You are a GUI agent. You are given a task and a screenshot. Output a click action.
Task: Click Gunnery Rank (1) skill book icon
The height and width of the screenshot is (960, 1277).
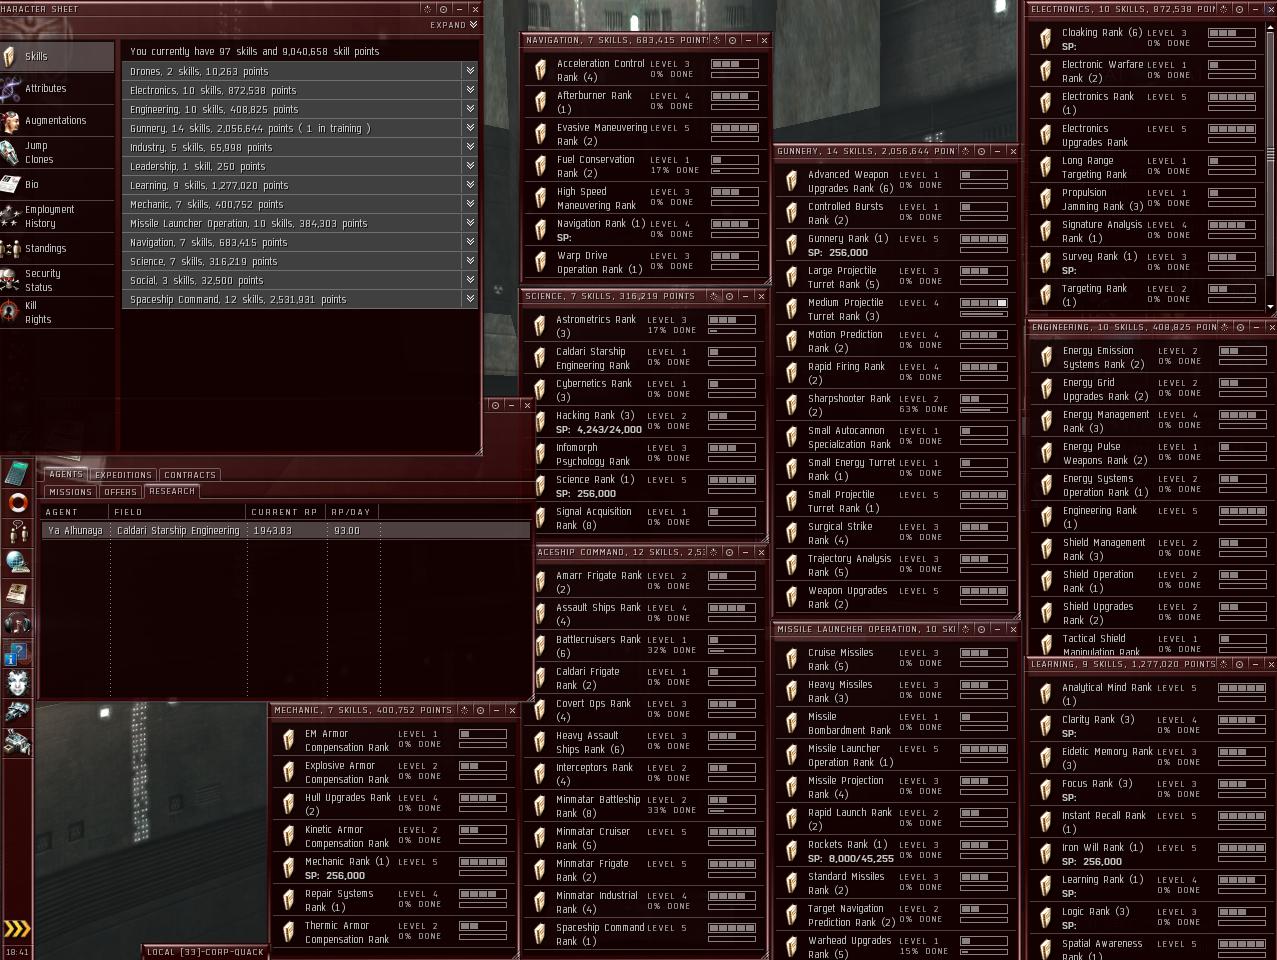click(791, 245)
